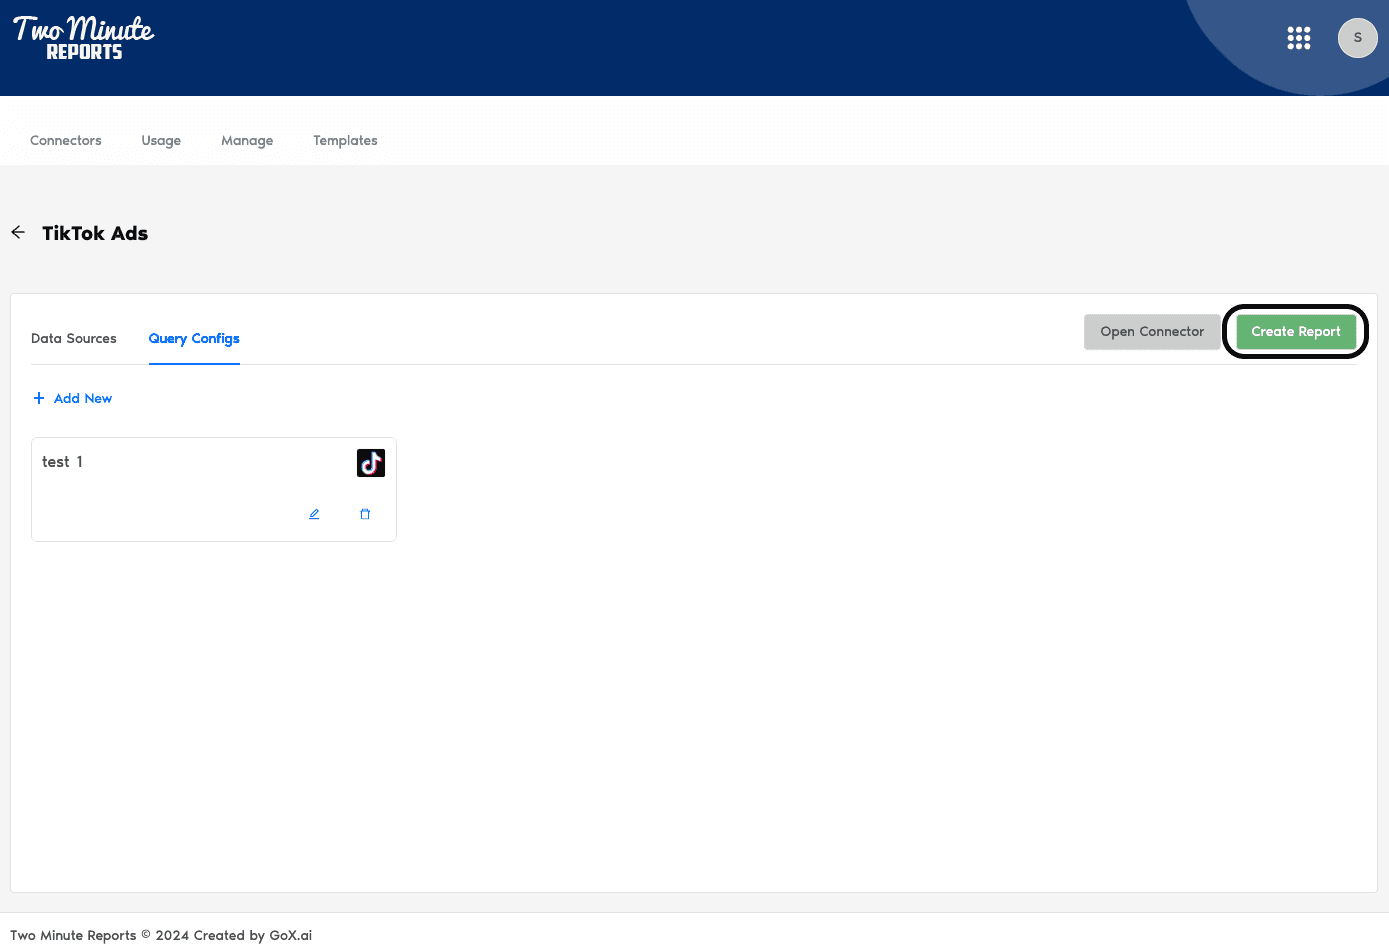
Task: Open the Manage section
Action: (247, 141)
